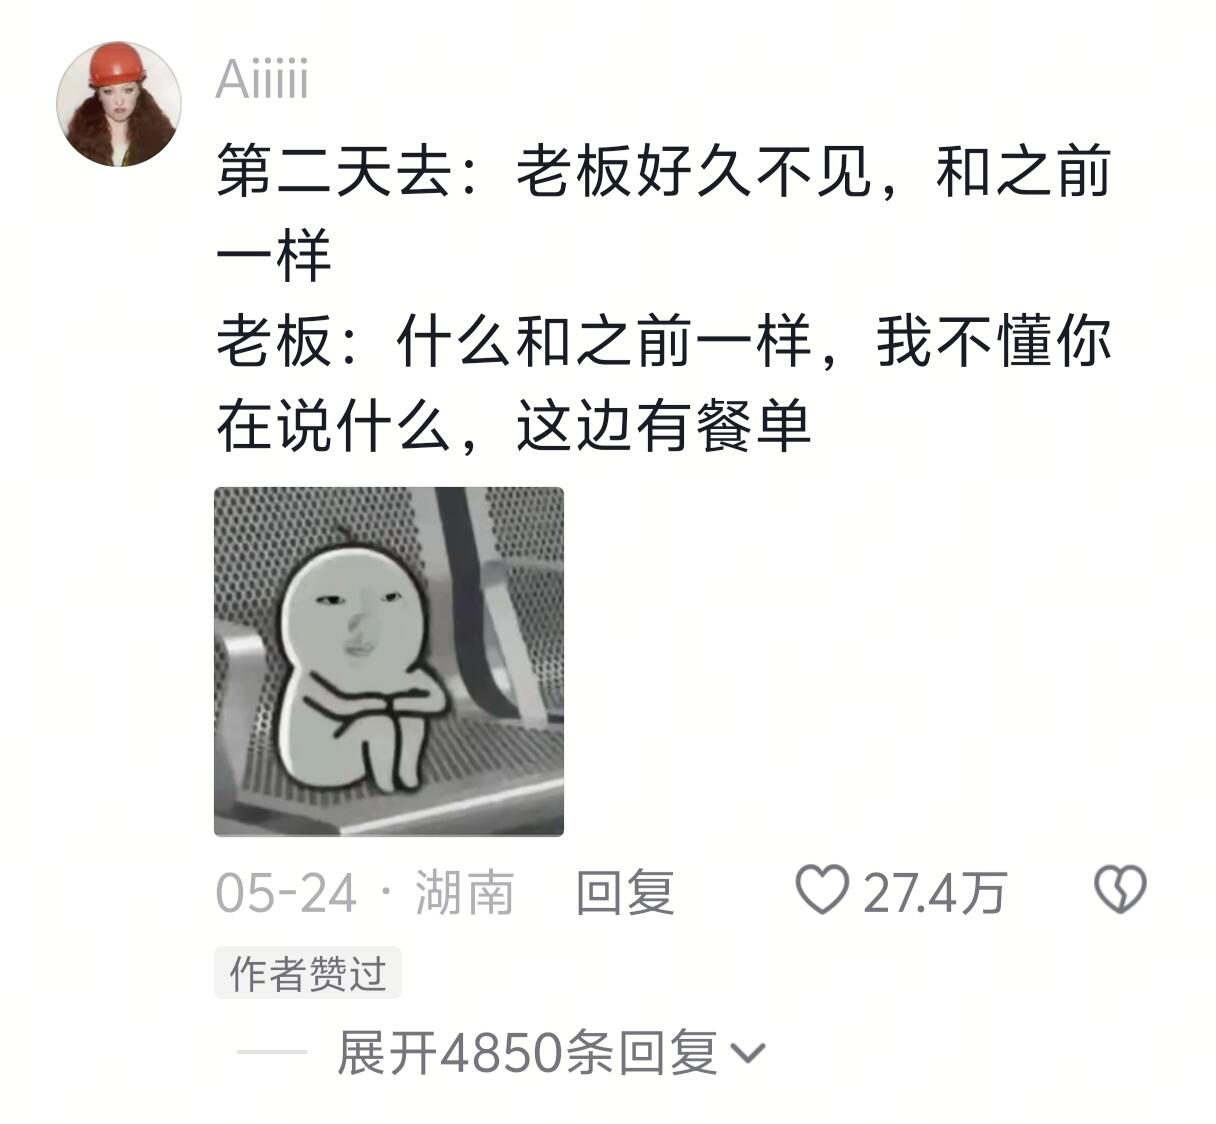Click the red helmet in the avatar

[x=118, y=66]
